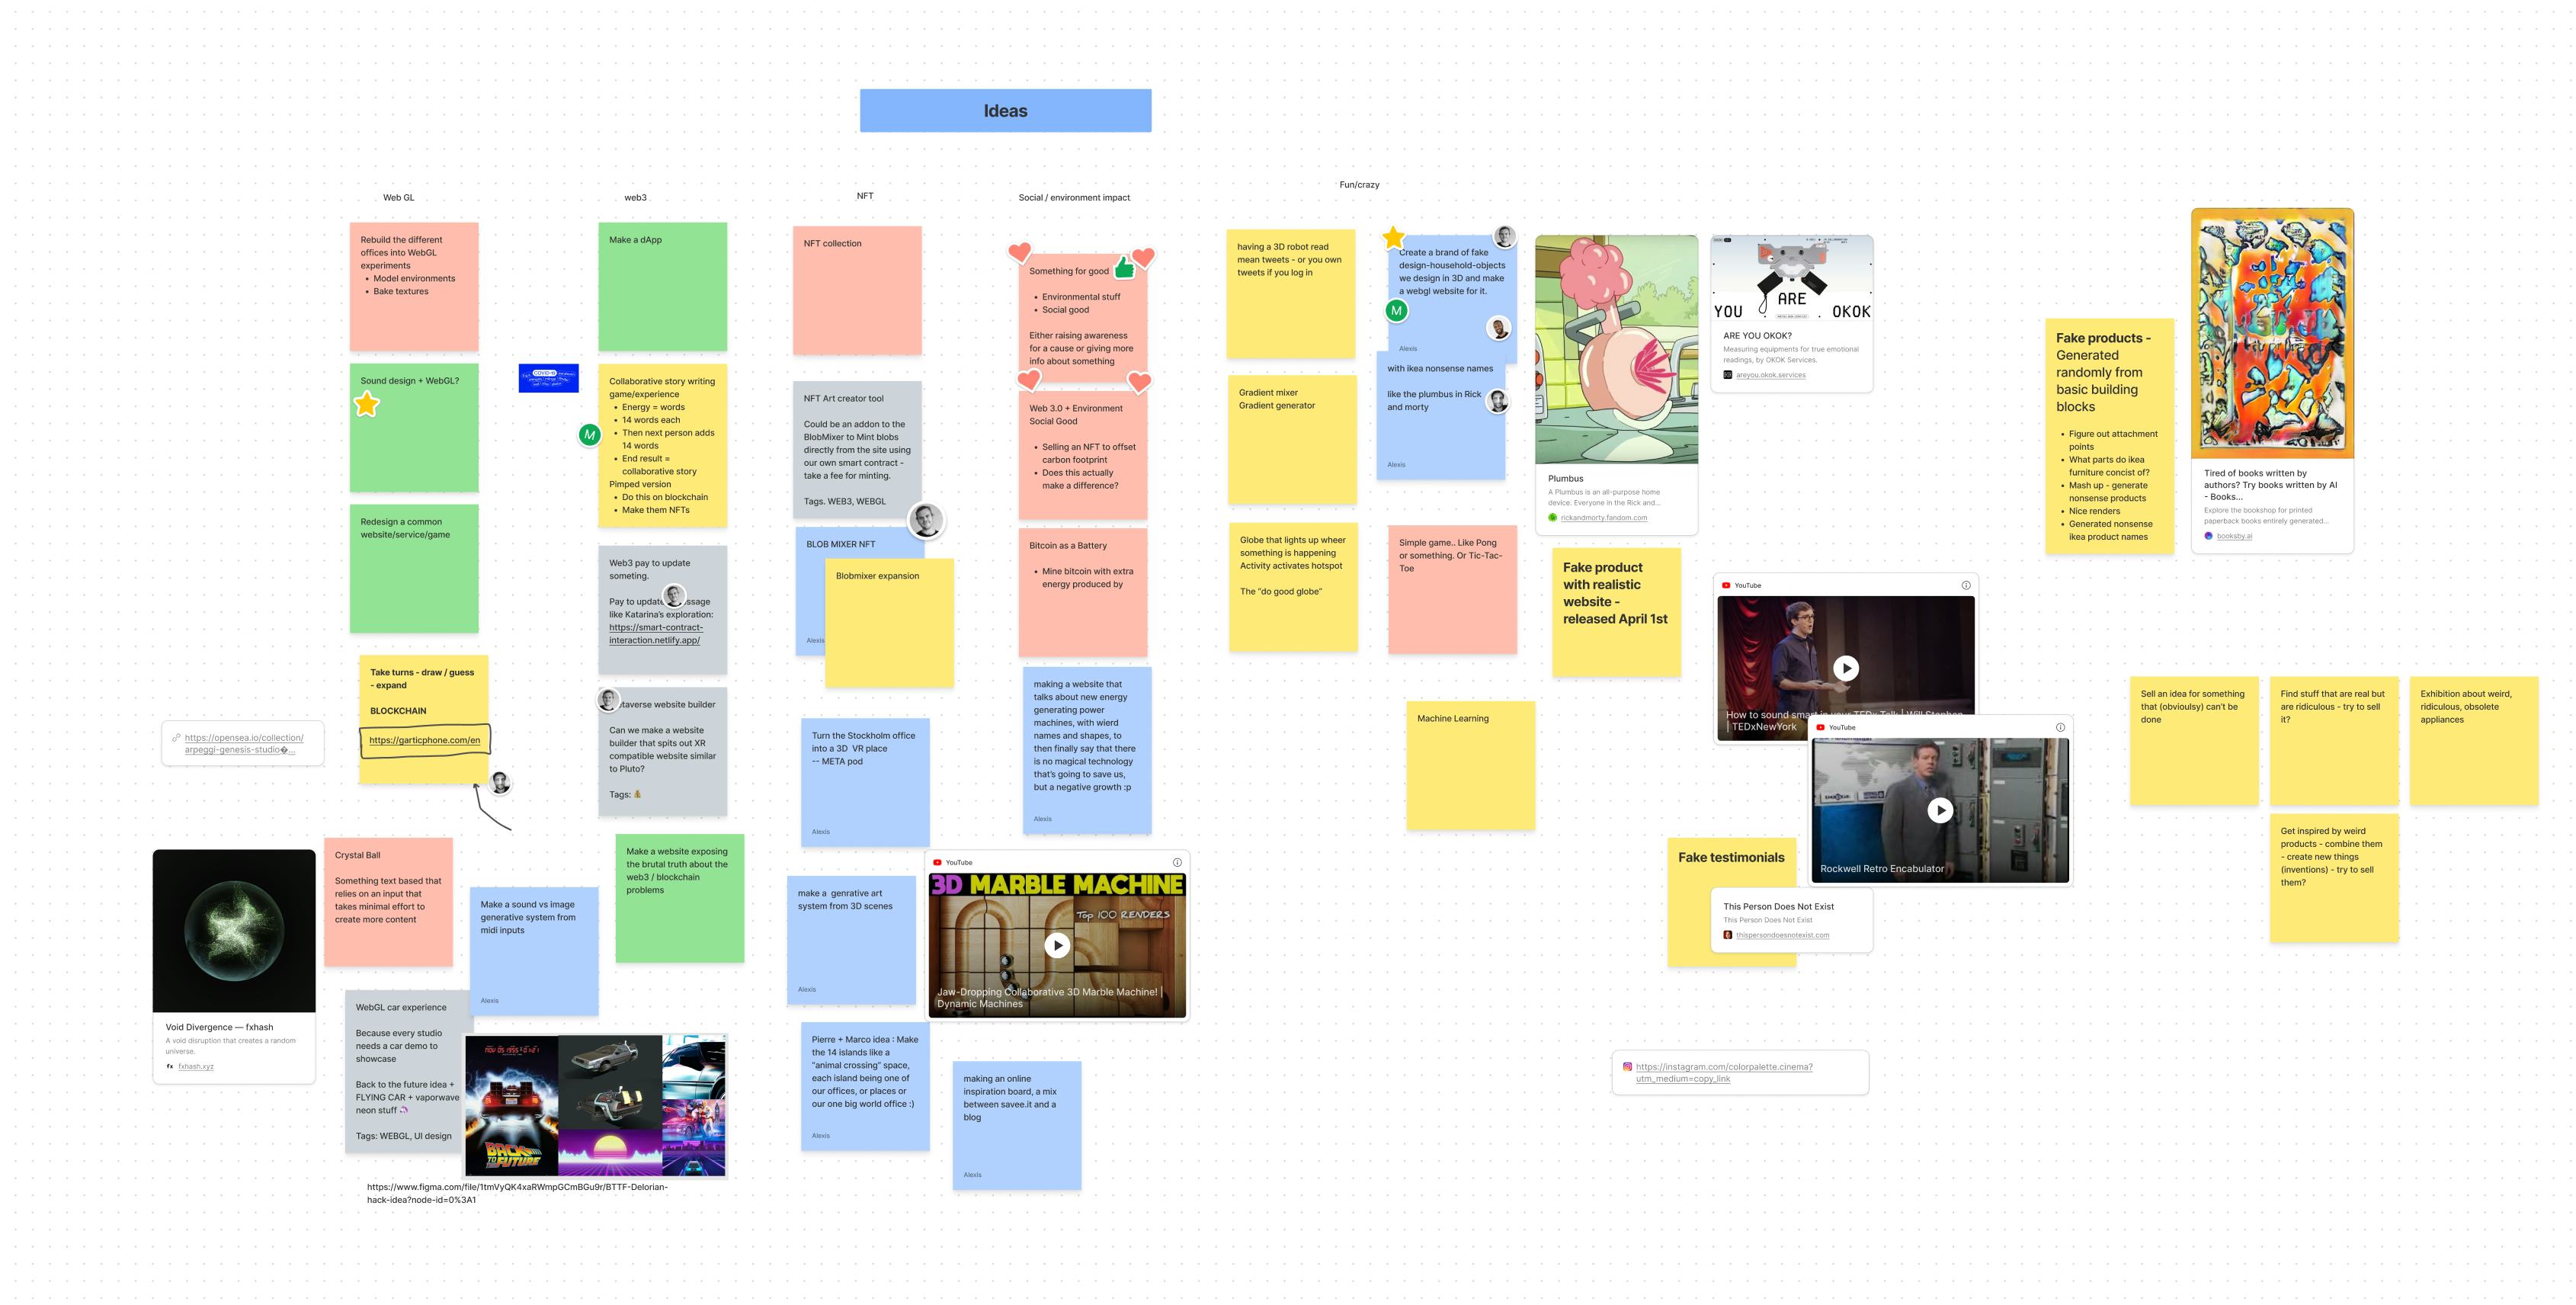Image resolution: width=2576 pixels, height=1305 pixels.
Task: Play the Rockwell Retro Encabulator video
Action: coord(1939,810)
